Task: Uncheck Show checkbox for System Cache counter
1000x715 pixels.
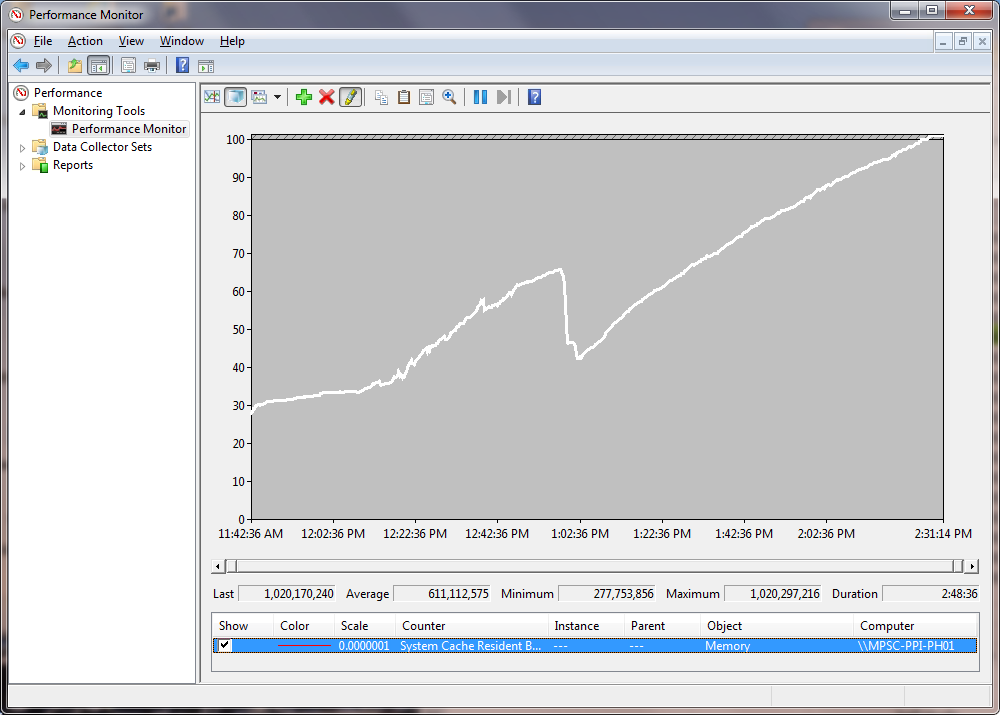Action: (x=225, y=646)
